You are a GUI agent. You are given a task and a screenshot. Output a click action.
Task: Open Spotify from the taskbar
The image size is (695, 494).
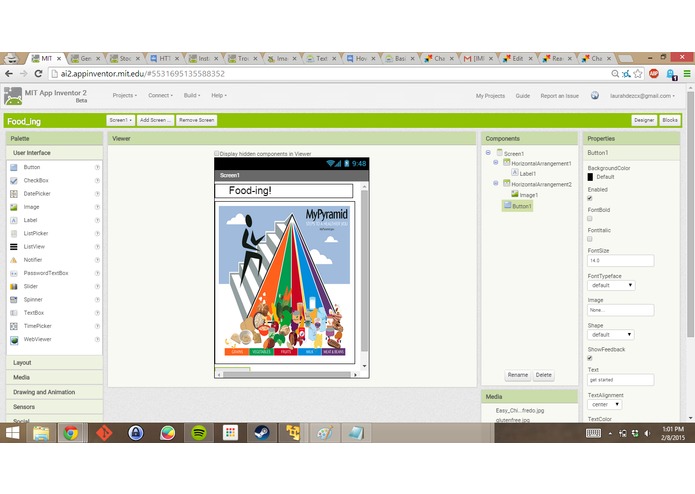coord(199,432)
